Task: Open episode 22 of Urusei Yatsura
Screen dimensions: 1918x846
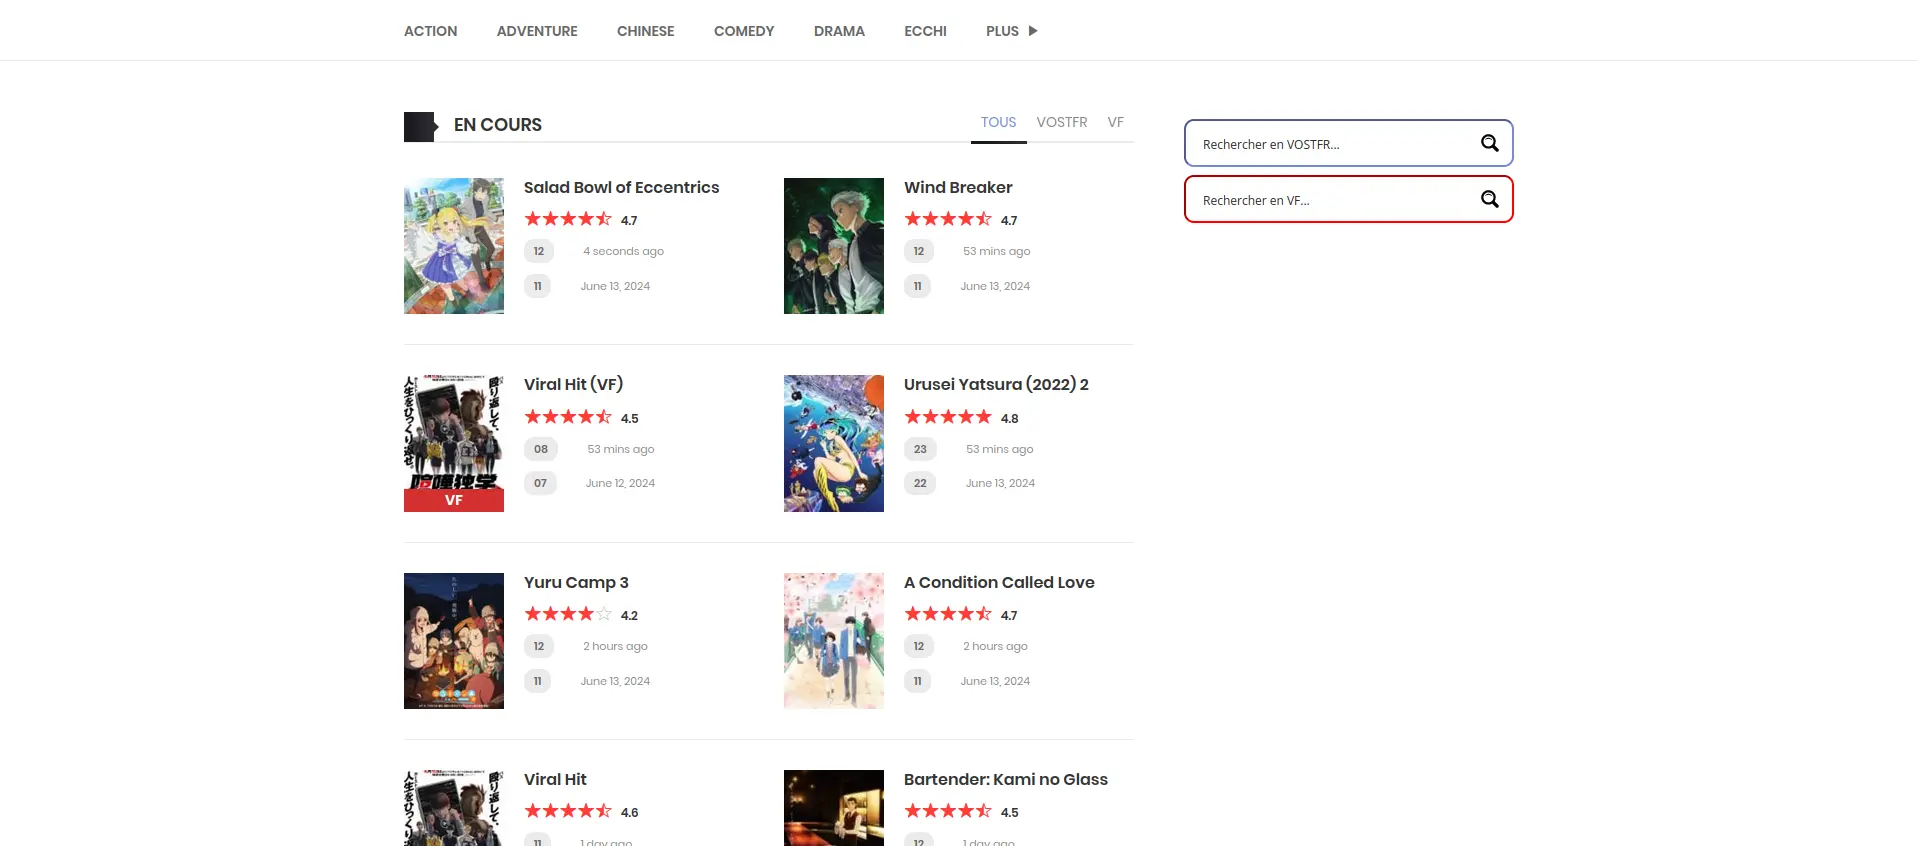Action: tap(920, 483)
